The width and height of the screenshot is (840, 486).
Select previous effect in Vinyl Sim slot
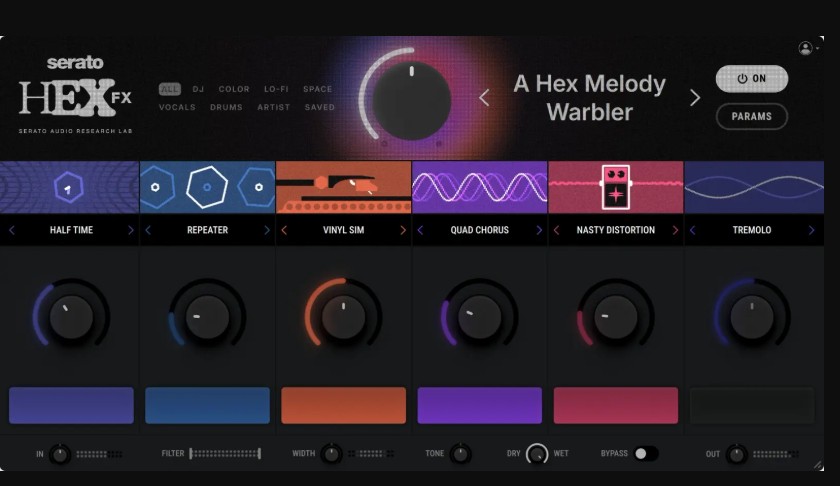point(284,230)
